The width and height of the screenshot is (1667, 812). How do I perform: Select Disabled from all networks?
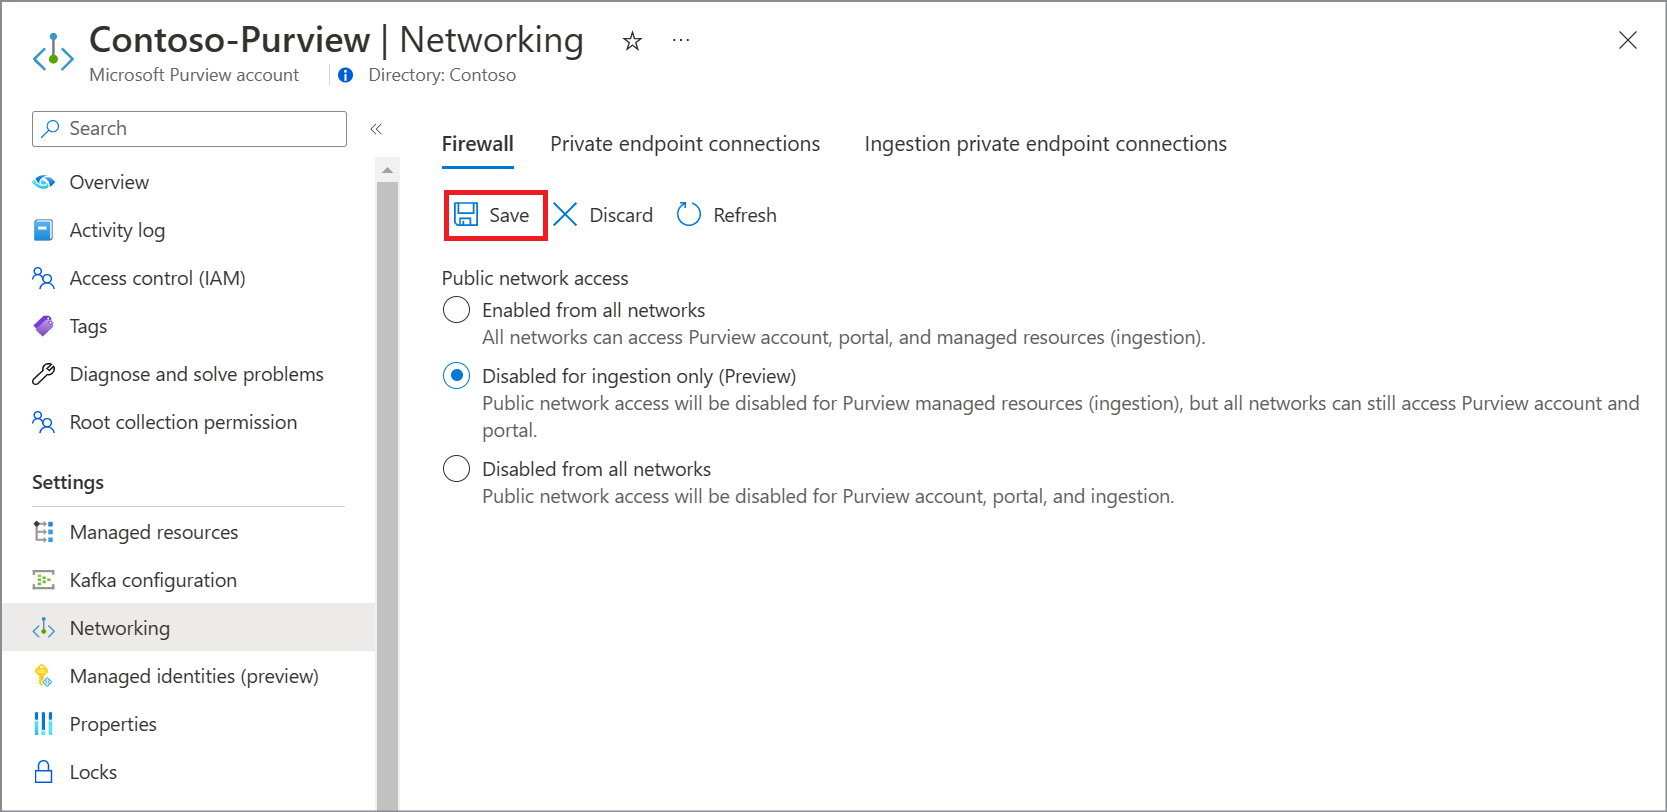[x=456, y=467]
